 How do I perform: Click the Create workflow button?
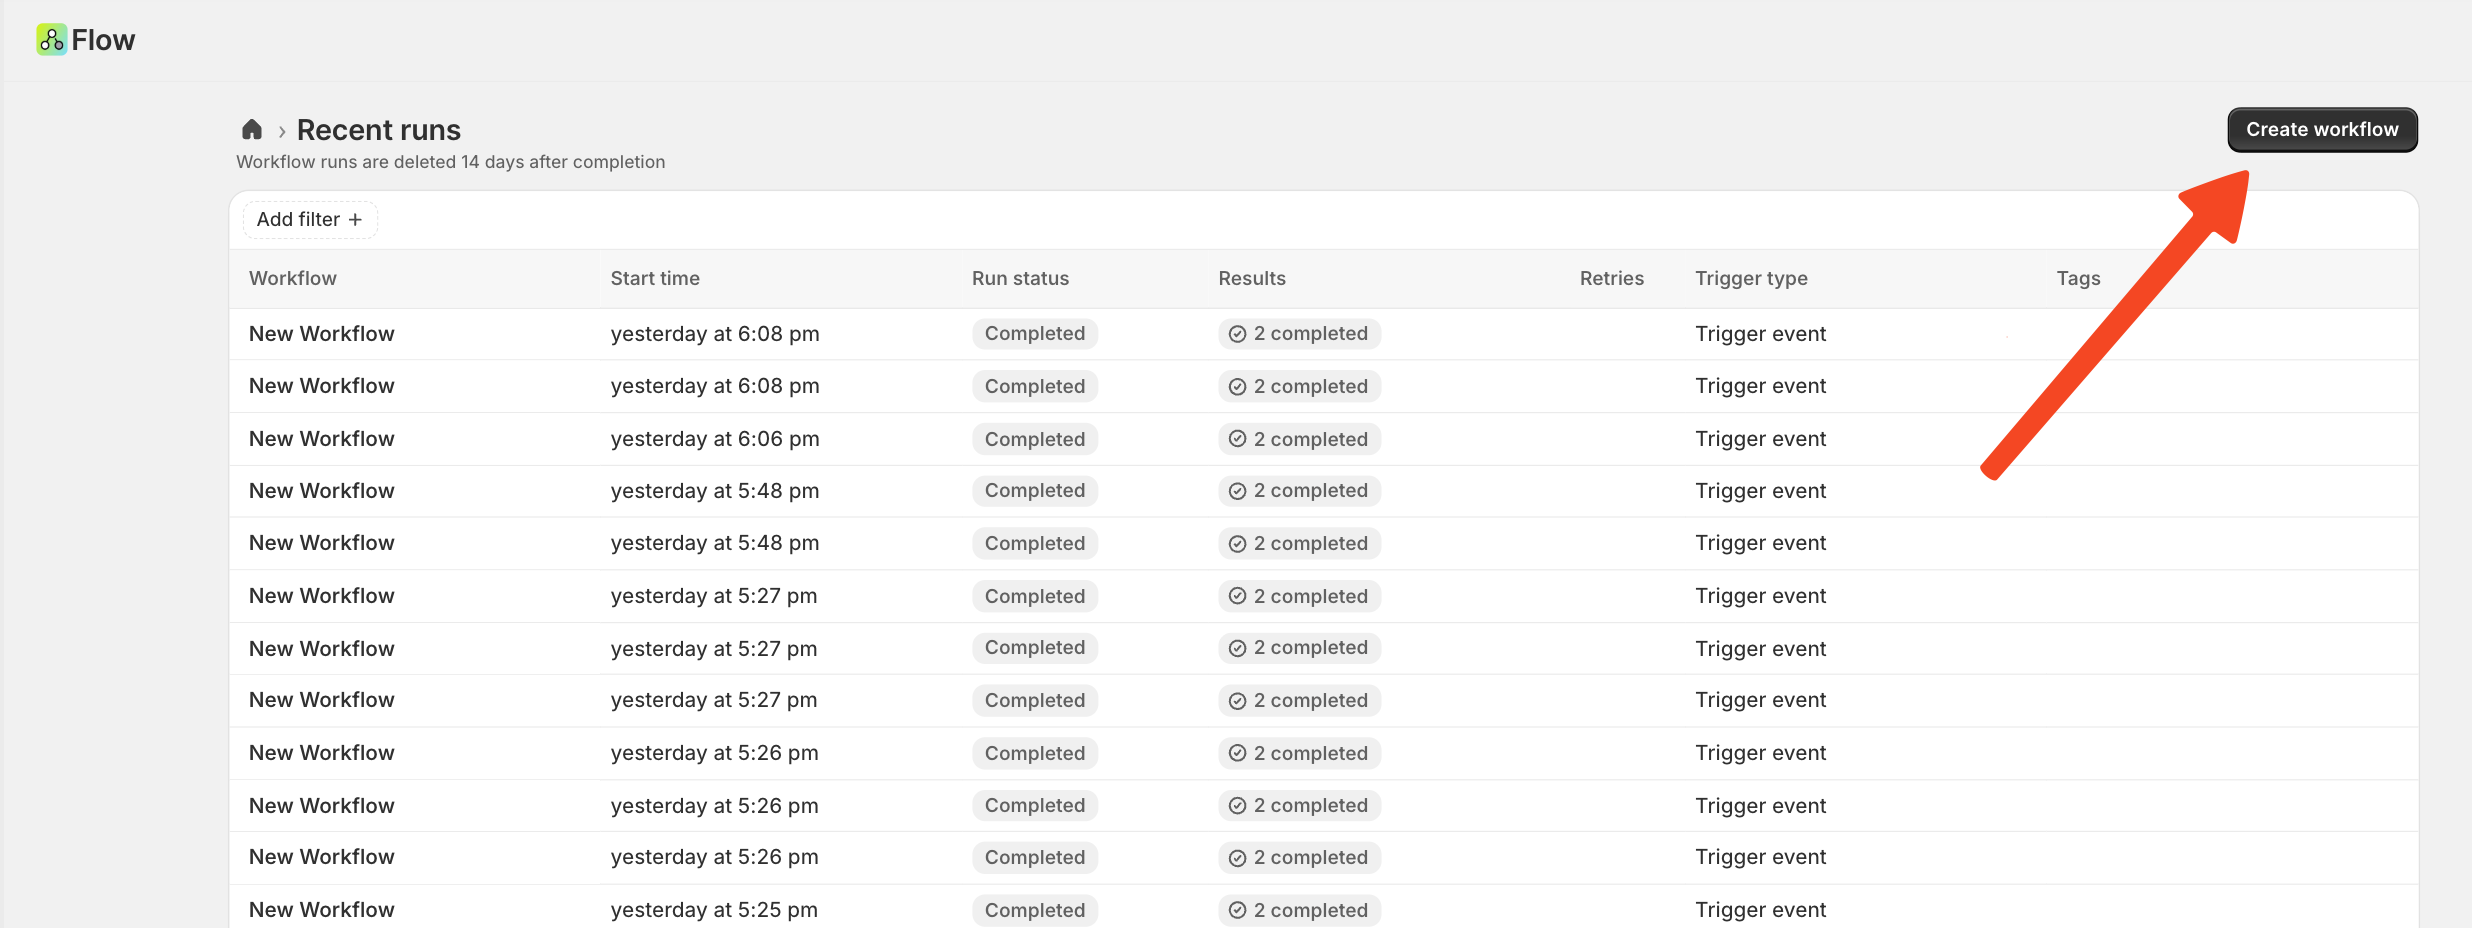tap(2321, 130)
